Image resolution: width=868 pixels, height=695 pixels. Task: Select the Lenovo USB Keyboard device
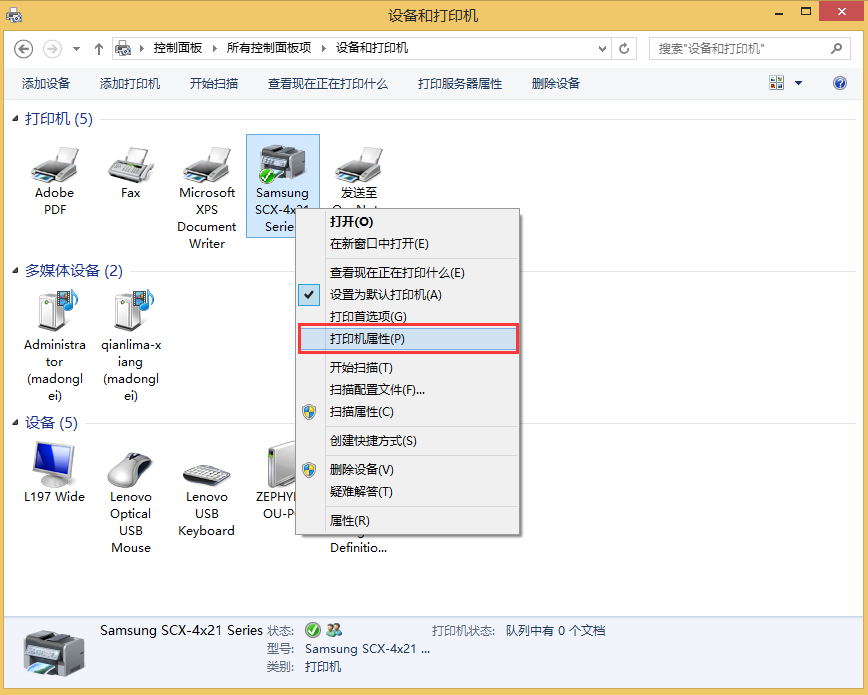(x=206, y=474)
